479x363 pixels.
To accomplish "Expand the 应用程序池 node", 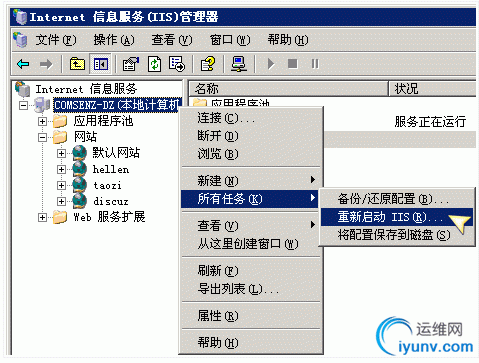I will pyautogui.click(x=42, y=121).
